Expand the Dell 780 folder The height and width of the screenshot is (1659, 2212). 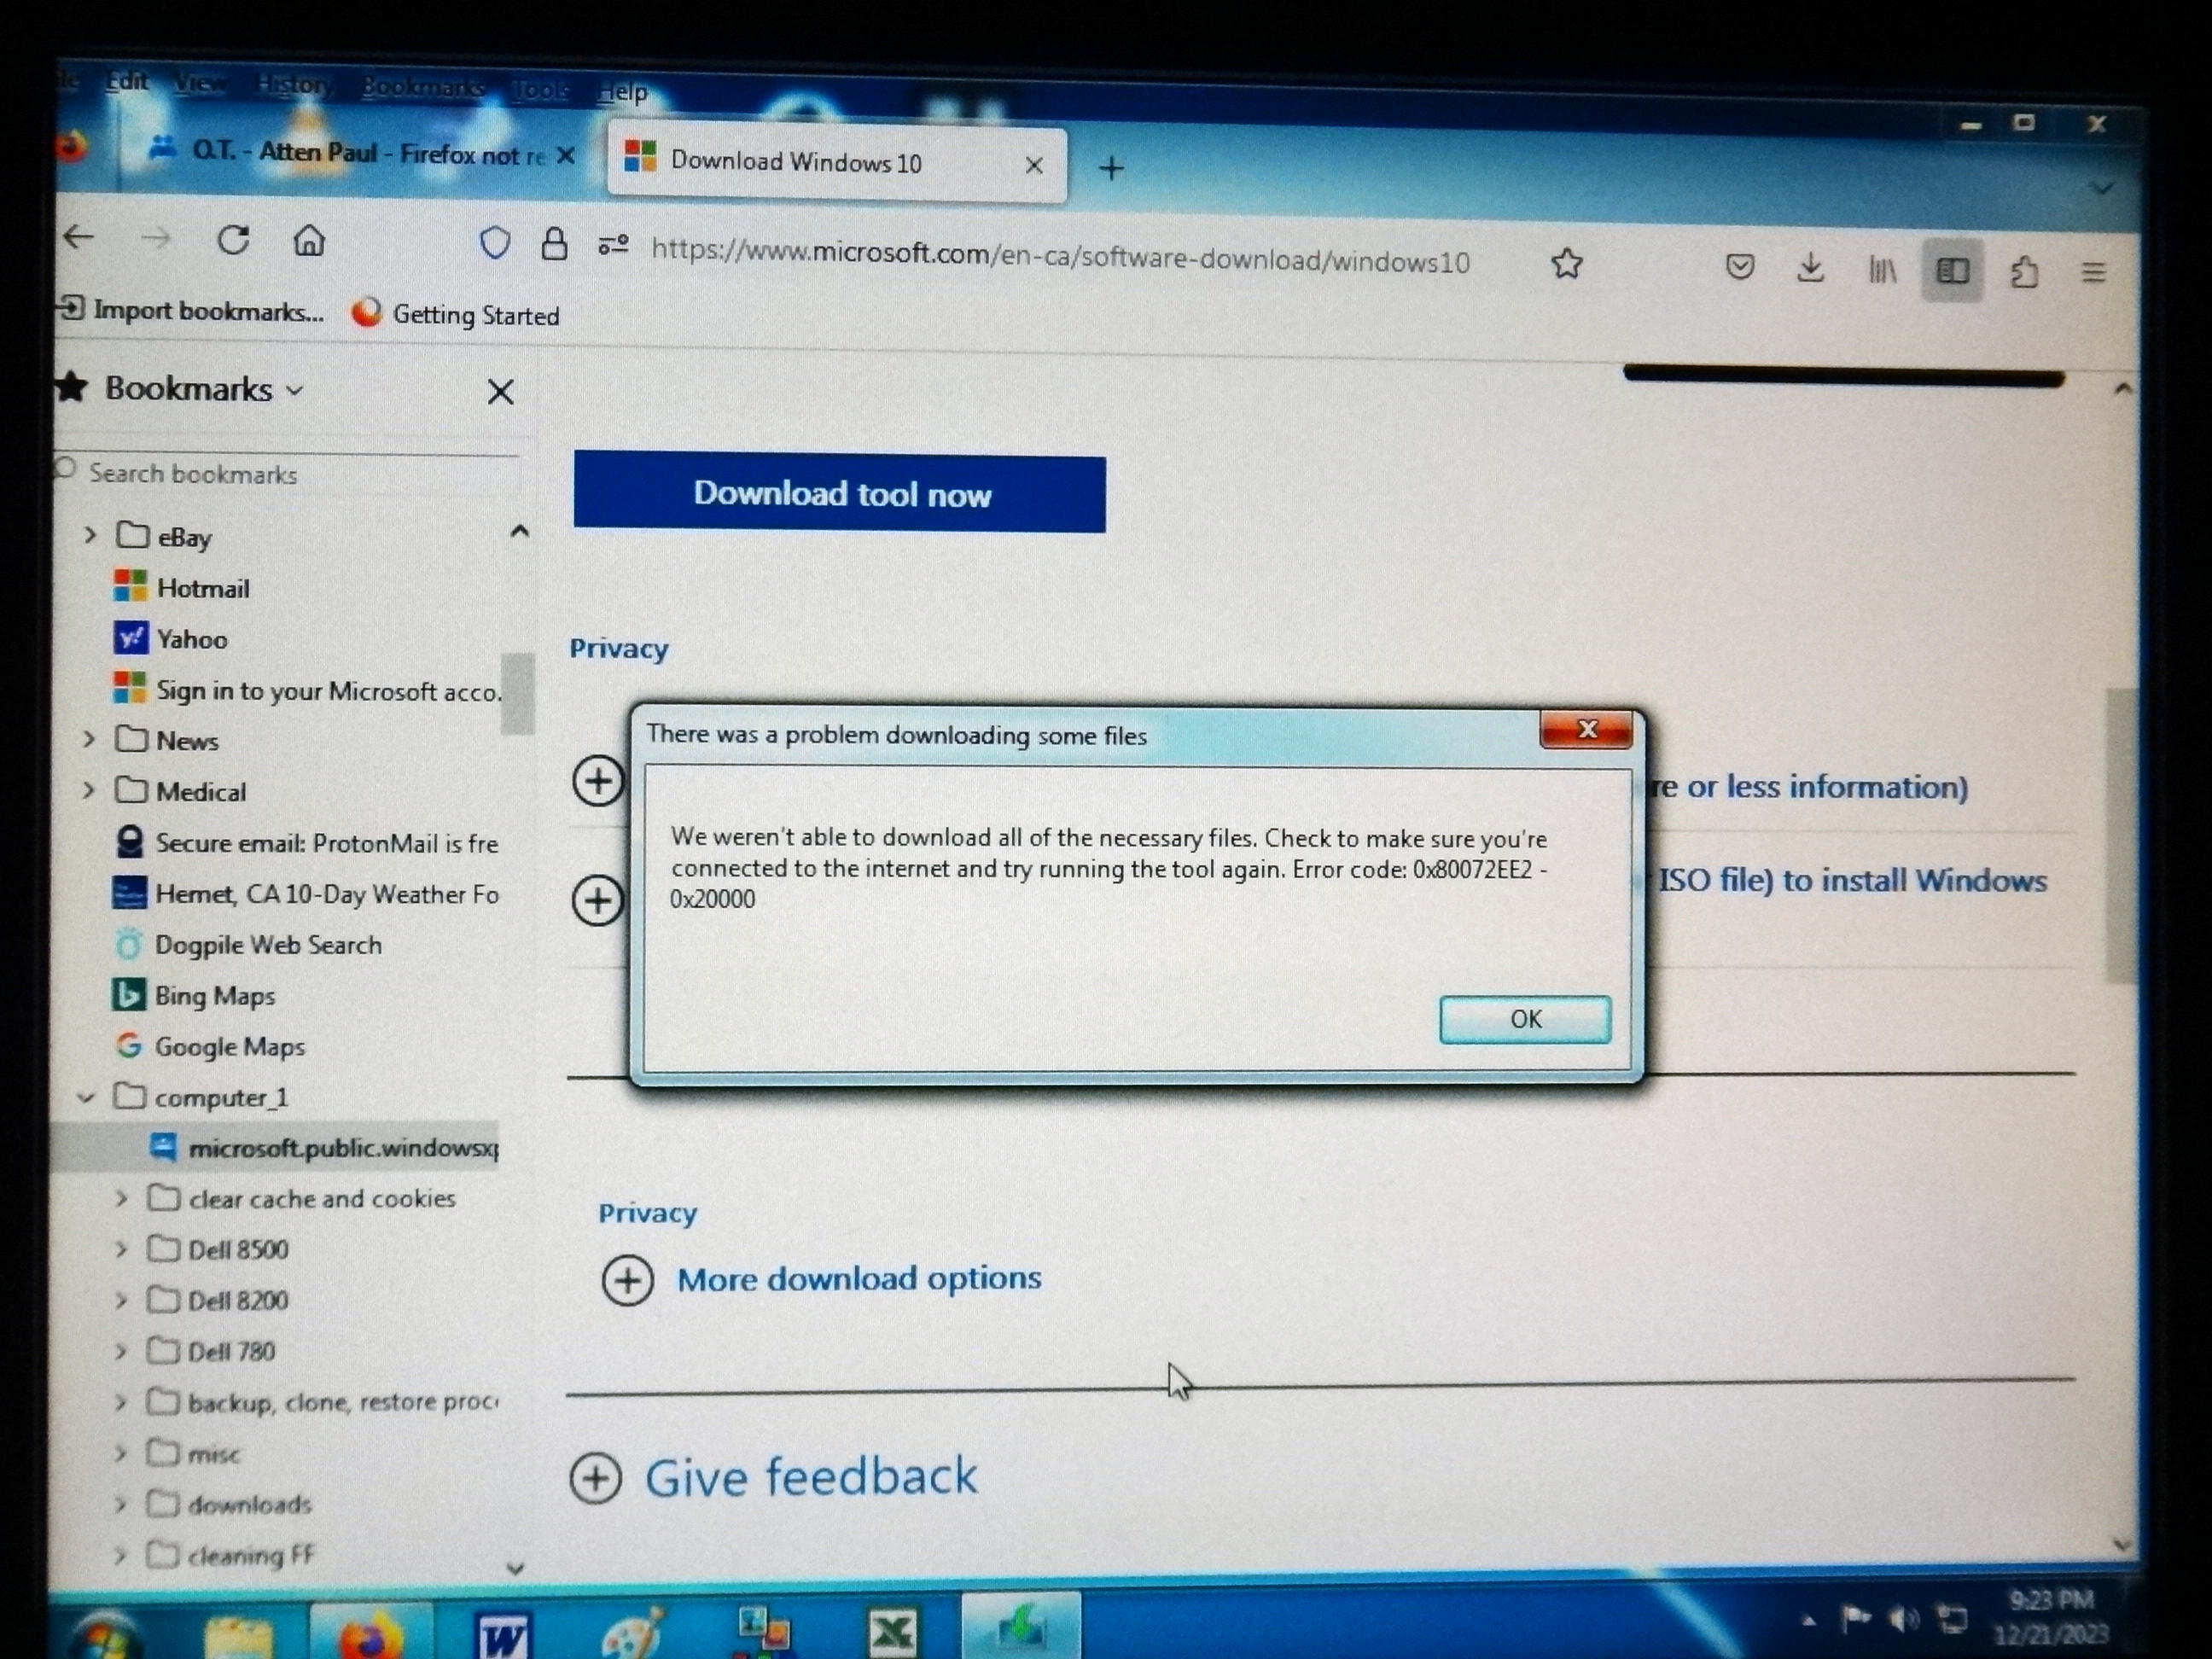point(121,1352)
